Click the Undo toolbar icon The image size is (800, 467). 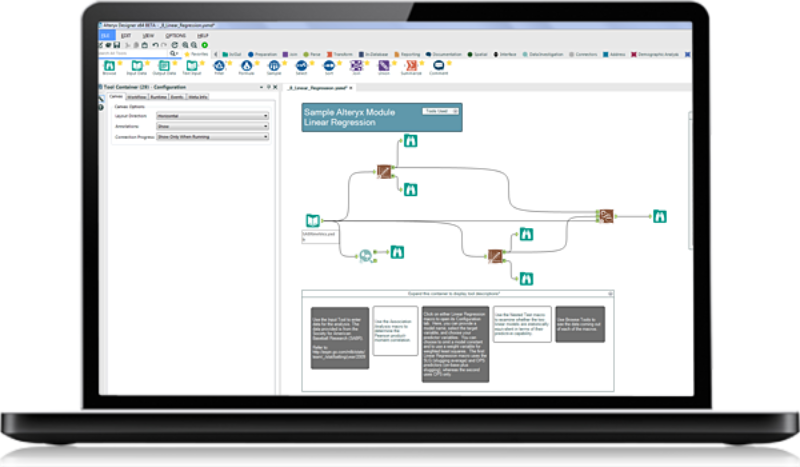tap(155, 45)
